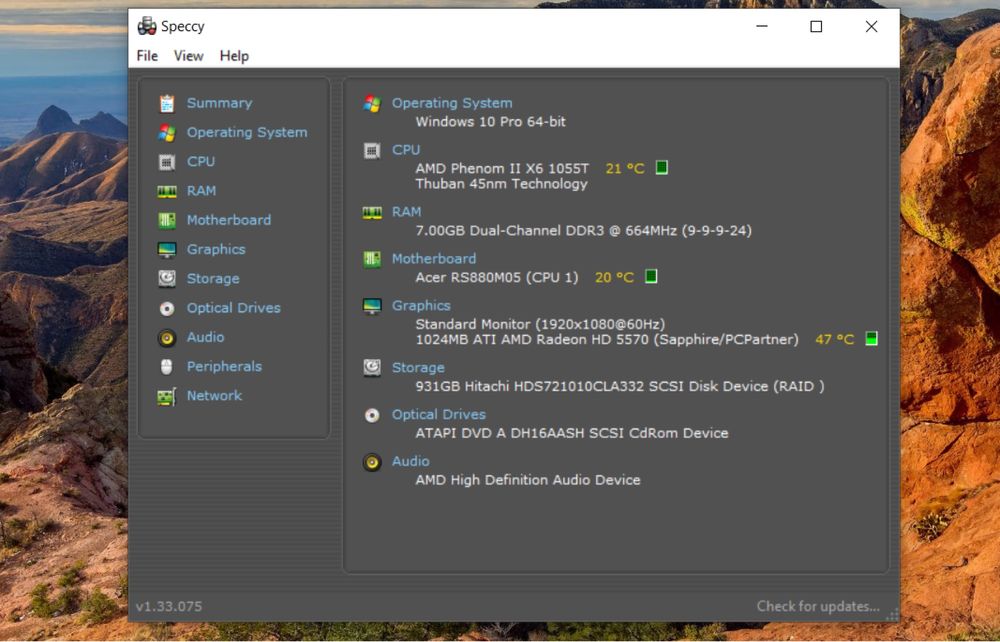The height and width of the screenshot is (642, 1000).
Task: Click the Network card icon in sidebar
Action: pyautogui.click(x=166, y=397)
